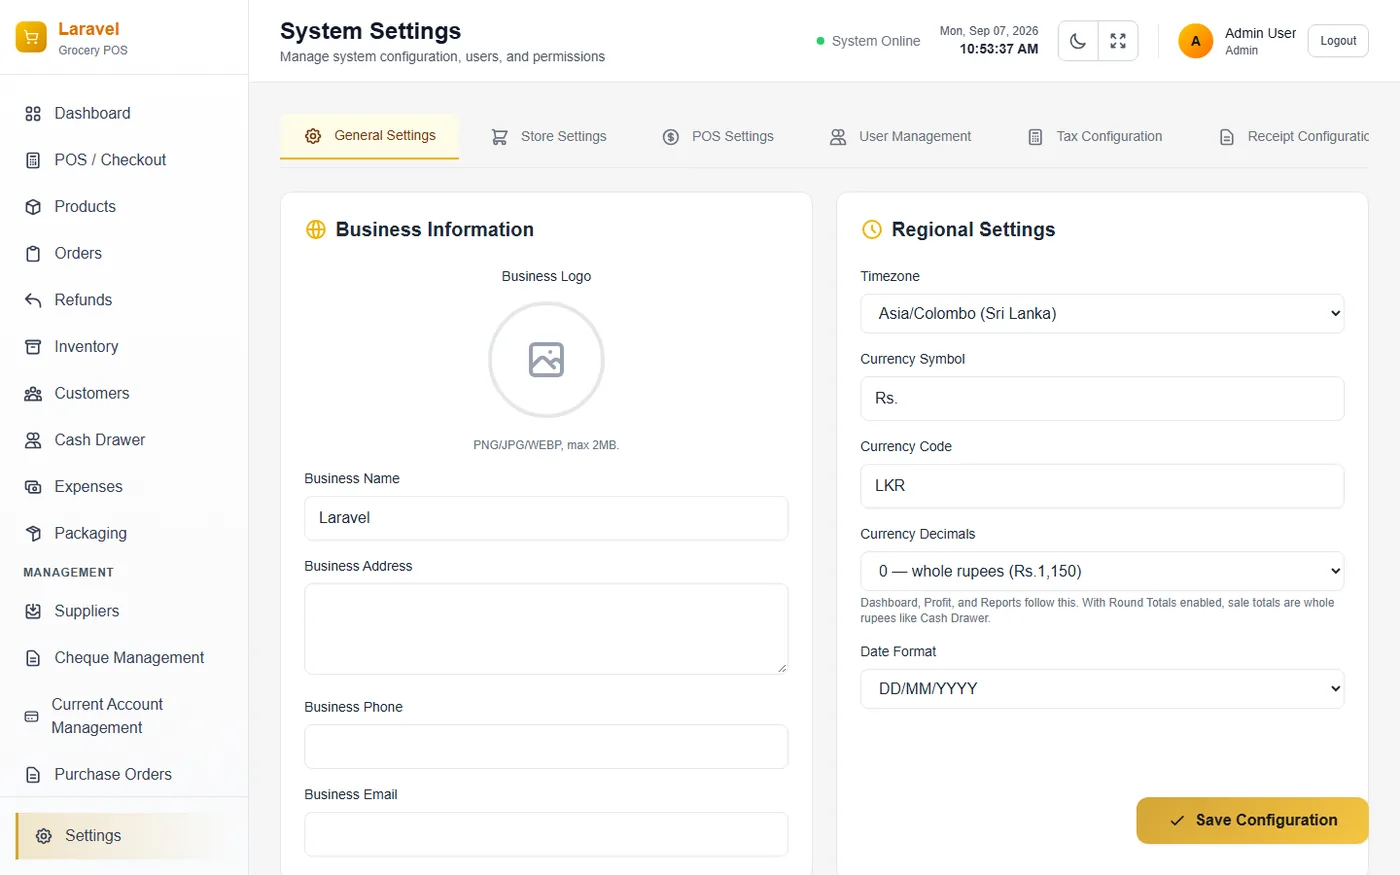Click the fullscreen expand icon

tap(1118, 41)
